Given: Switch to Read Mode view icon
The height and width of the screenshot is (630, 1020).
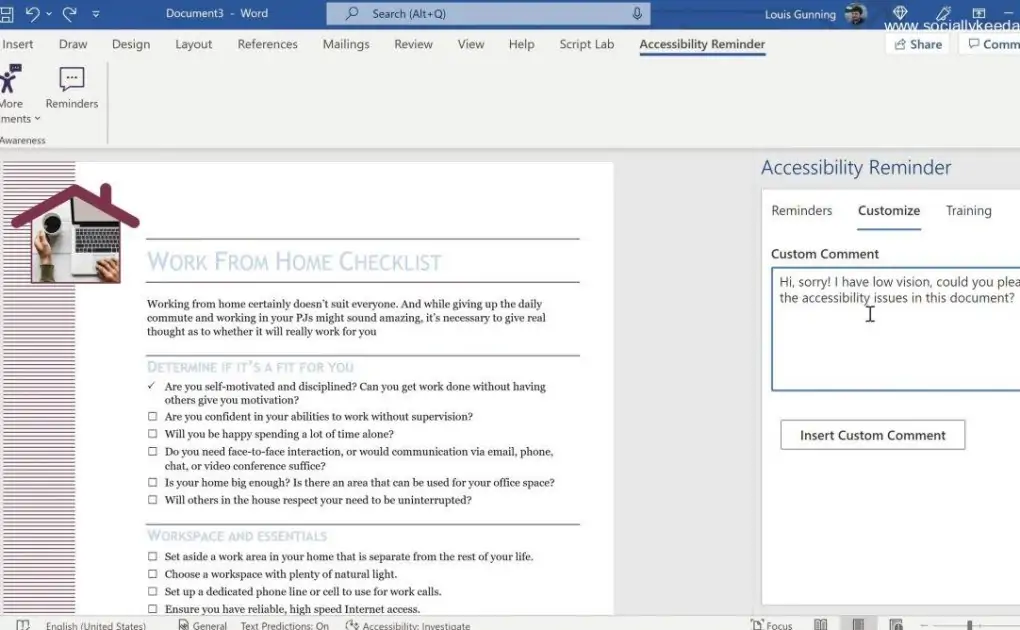Looking at the screenshot, I should [x=821, y=625].
